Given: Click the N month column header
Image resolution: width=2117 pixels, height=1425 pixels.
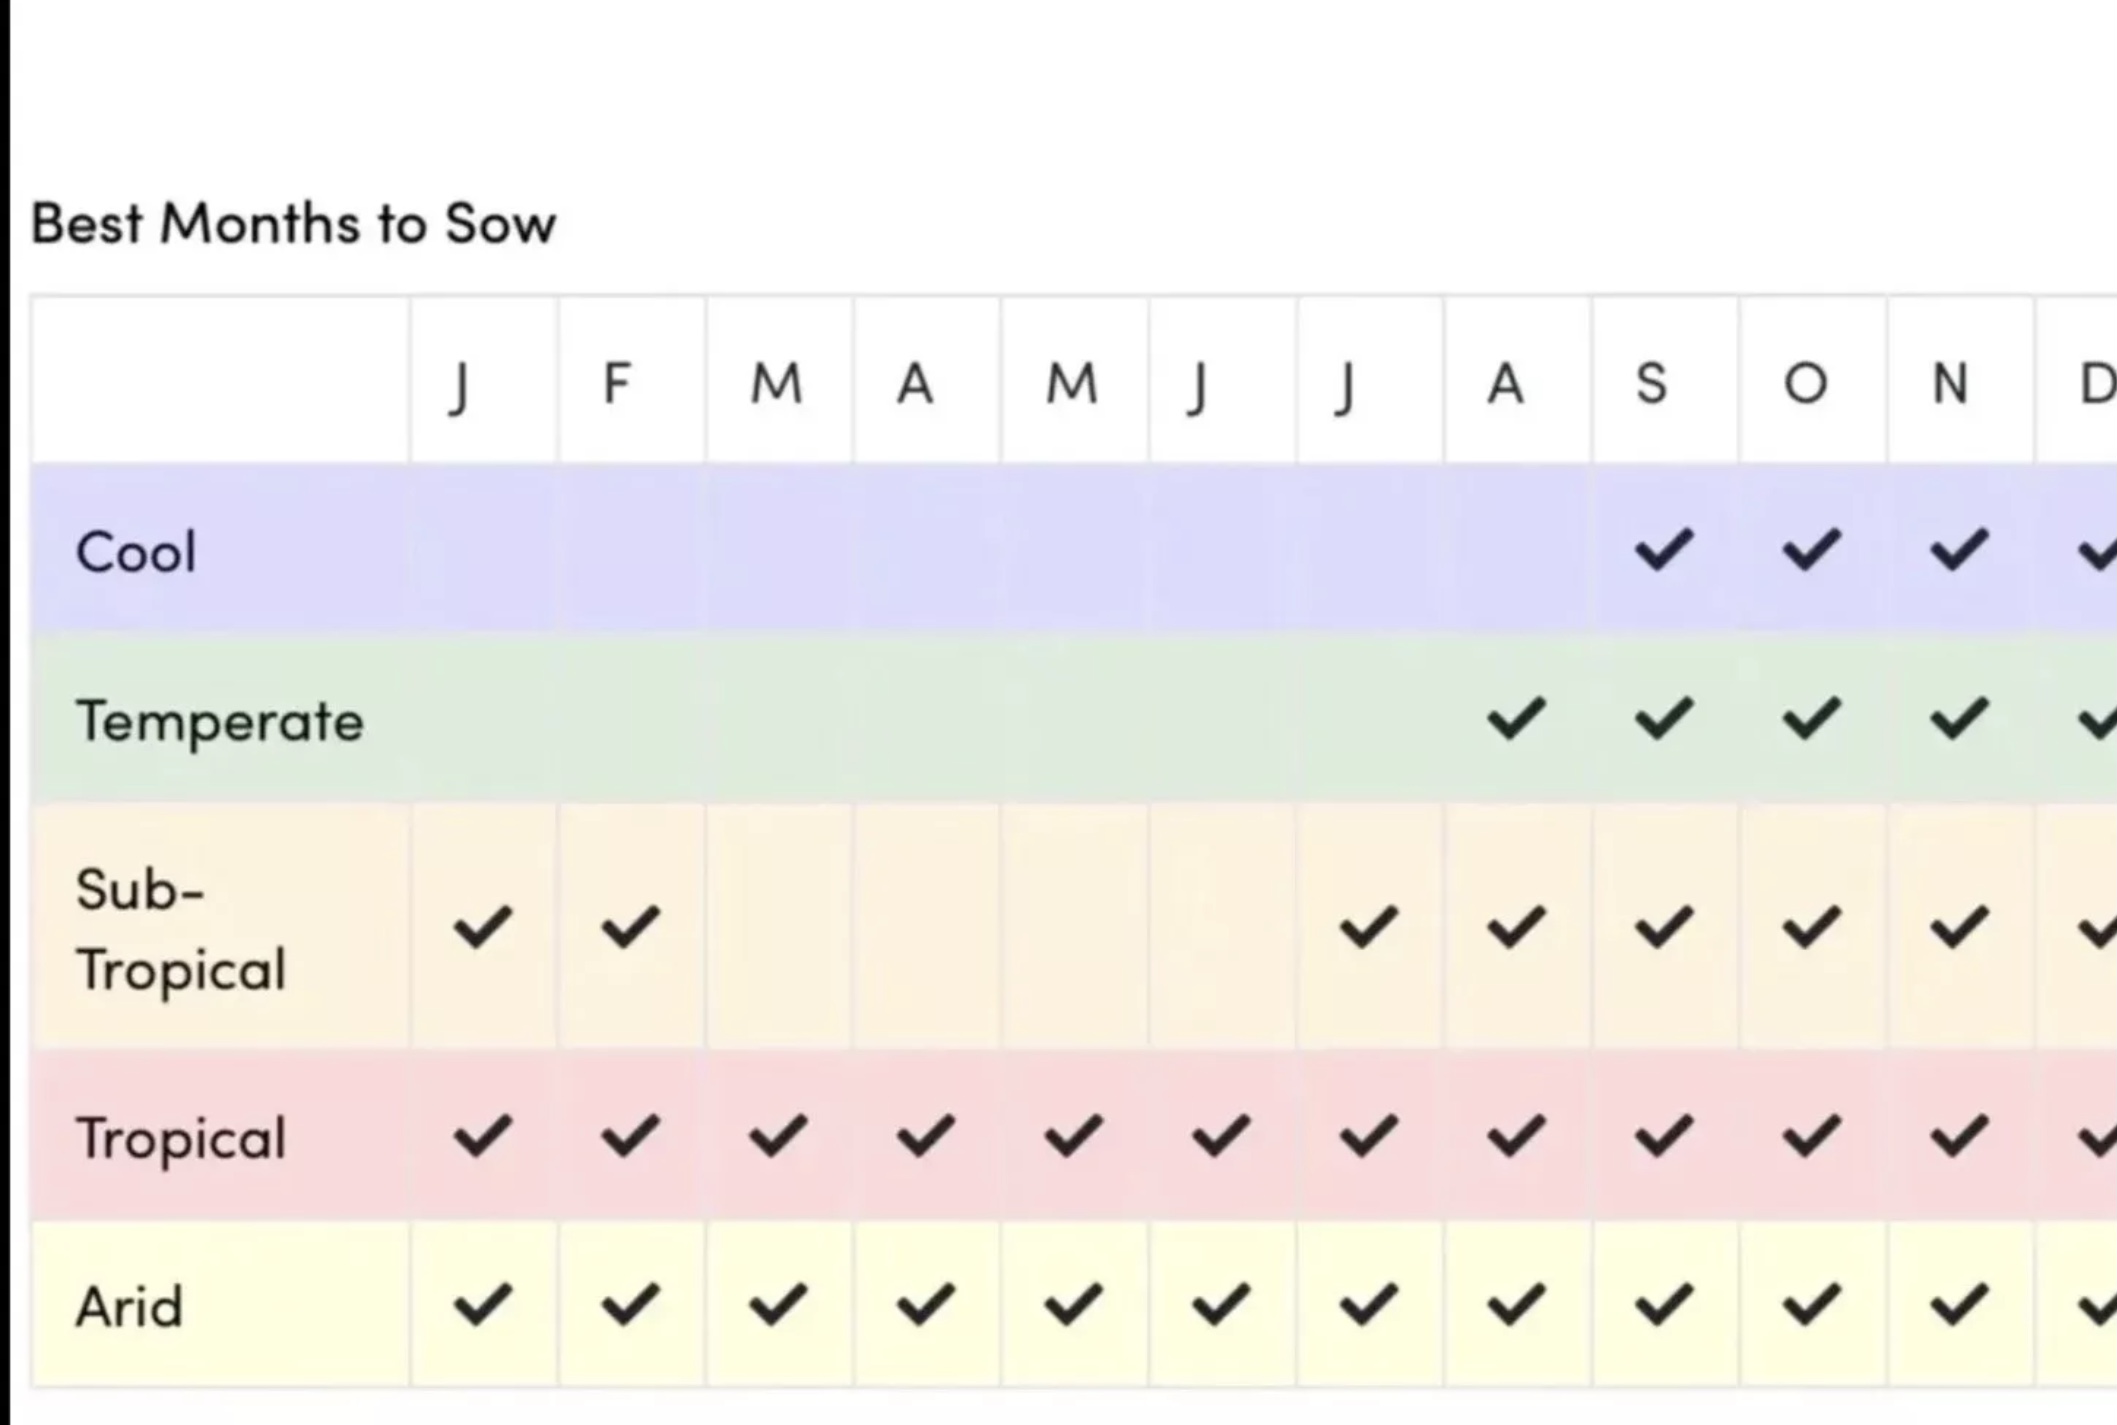Looking at the screenshot, I should tap(1950, 383).
